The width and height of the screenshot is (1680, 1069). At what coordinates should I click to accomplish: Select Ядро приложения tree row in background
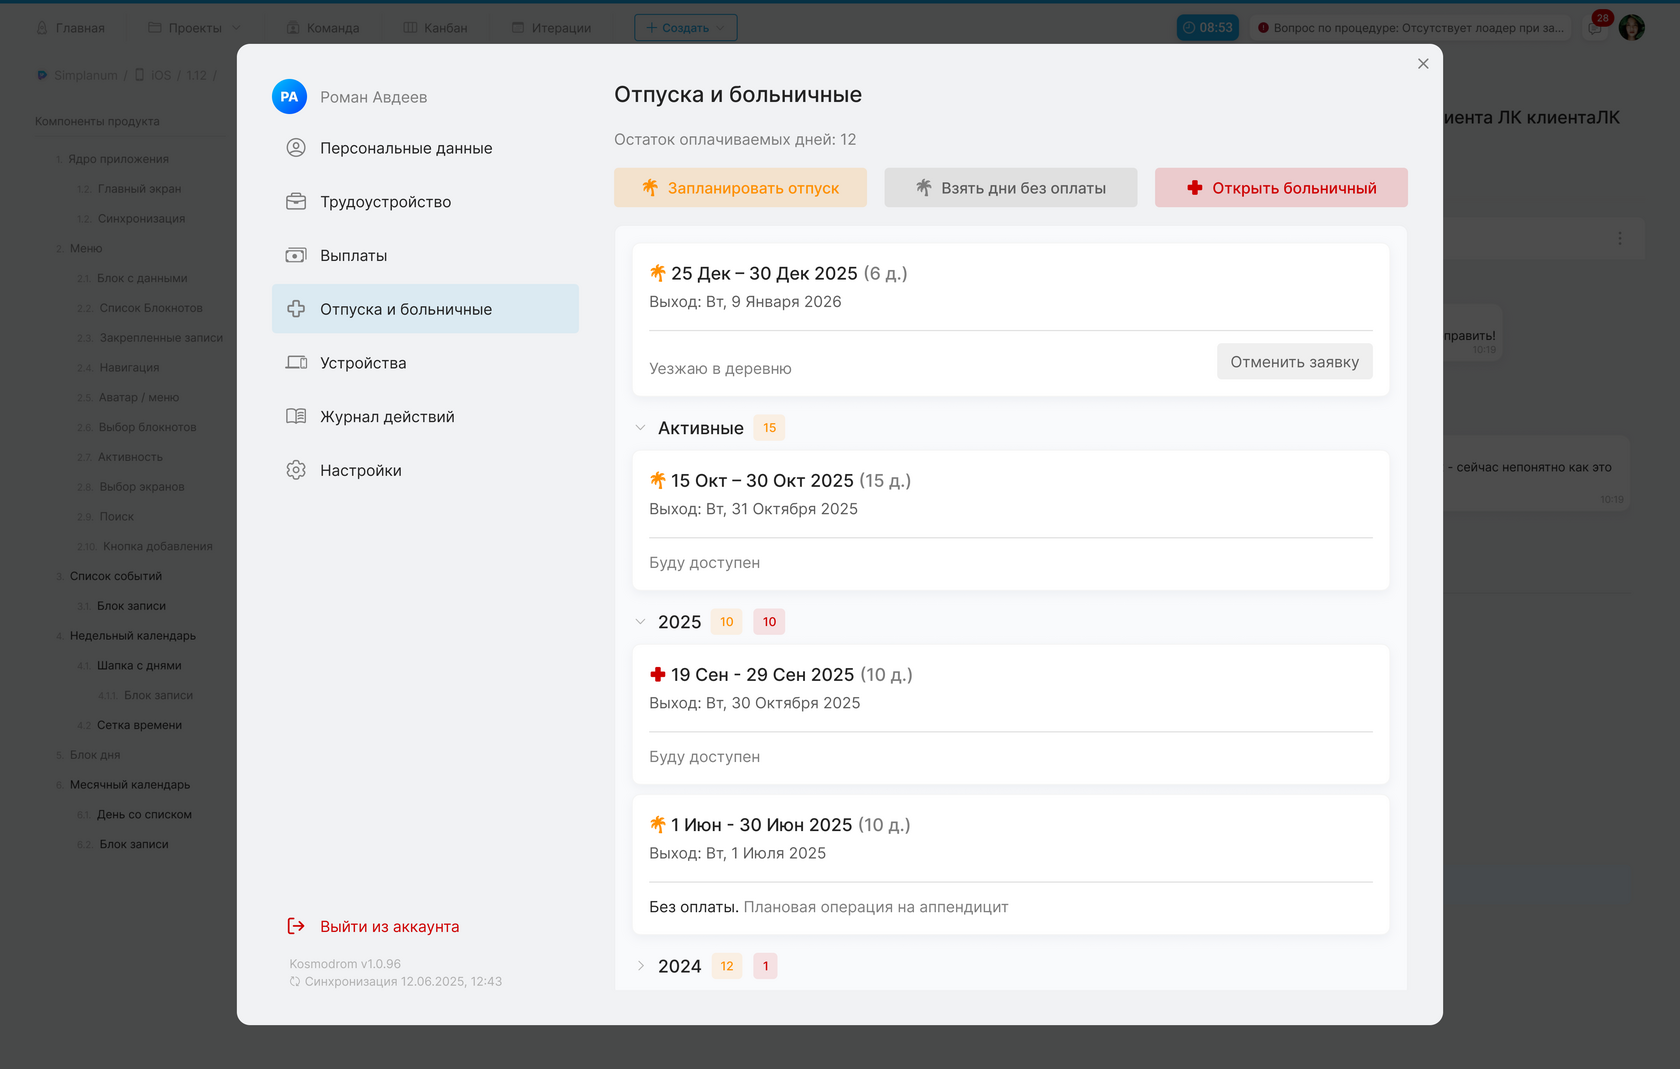118,159
